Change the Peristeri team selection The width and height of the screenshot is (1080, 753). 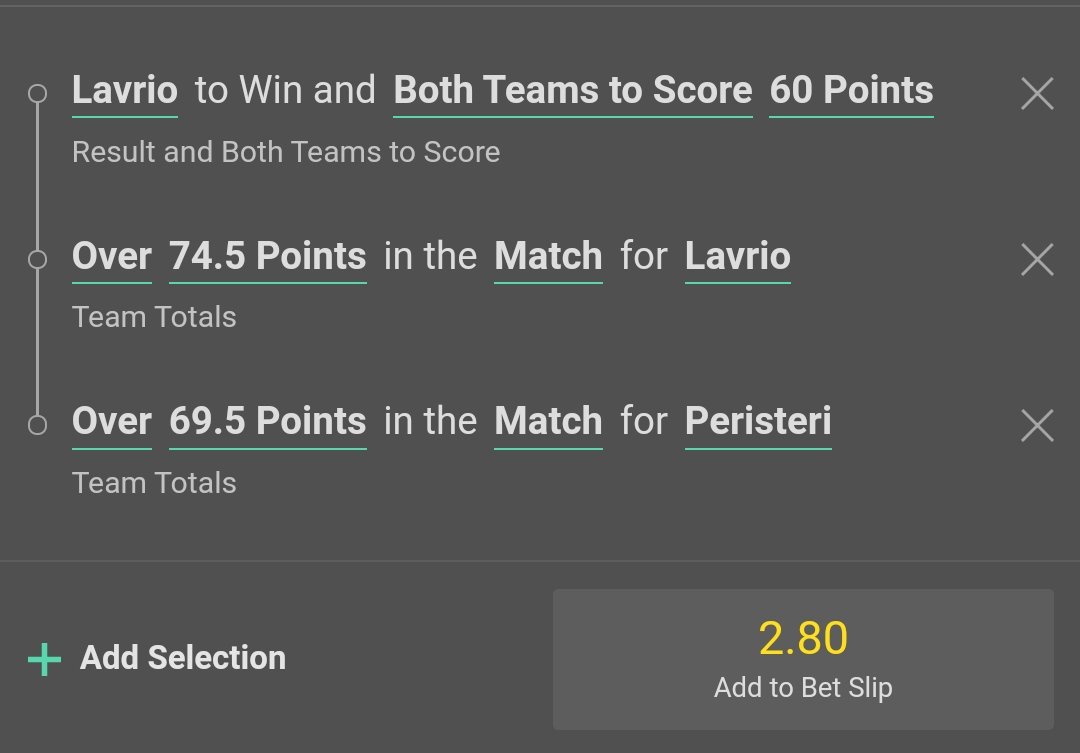pyautogui.click(x=758, y=422)
